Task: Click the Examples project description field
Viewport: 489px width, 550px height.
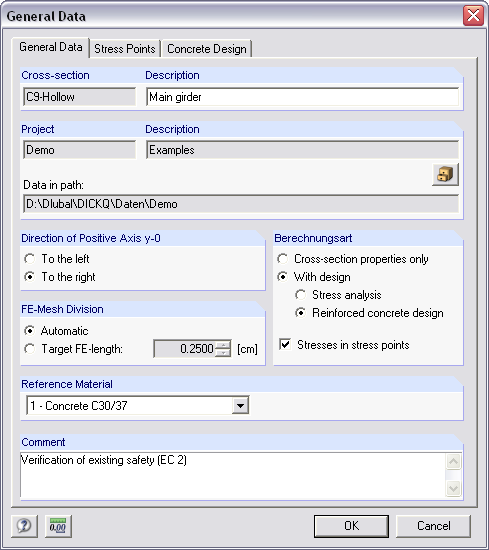Action: [302, 150]
